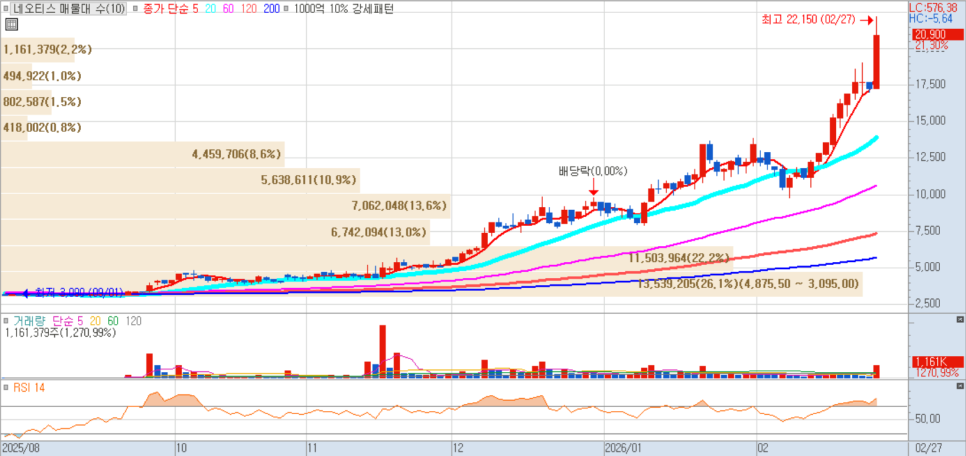966x456 pixels.
Task: Click the square marker before 거래량
Action: click(x=7, y=321)
